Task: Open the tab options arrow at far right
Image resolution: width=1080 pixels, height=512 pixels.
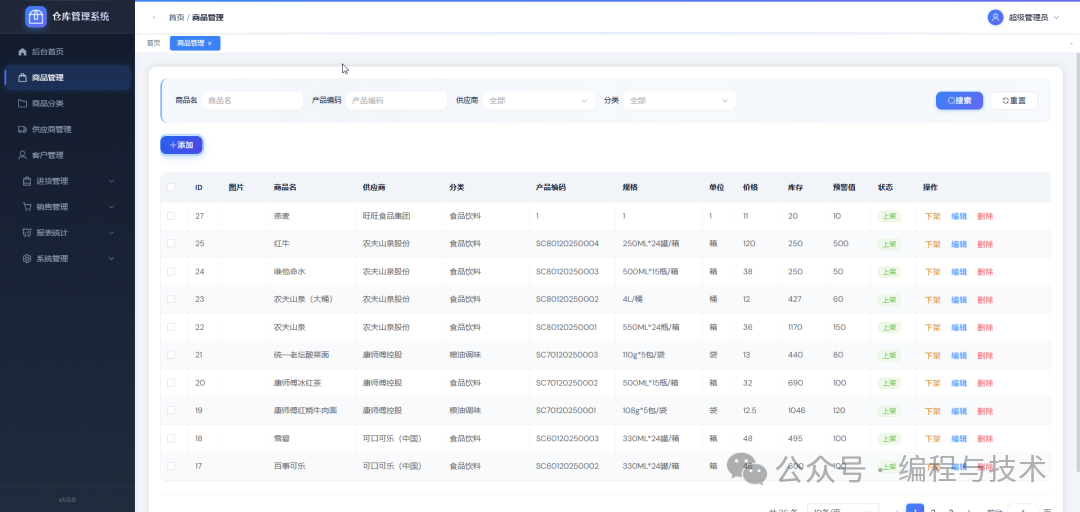Action: point(1072,43)
